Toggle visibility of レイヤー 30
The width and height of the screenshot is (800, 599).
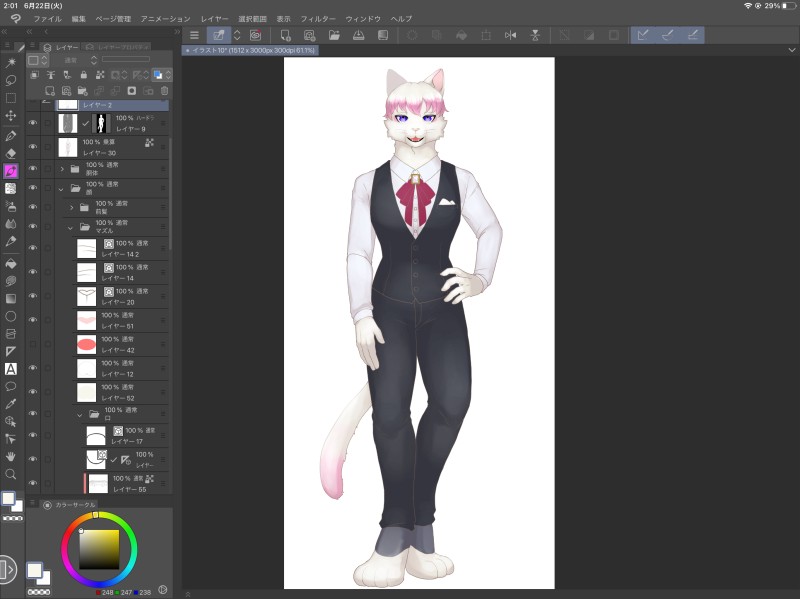(x=33, y=147)
